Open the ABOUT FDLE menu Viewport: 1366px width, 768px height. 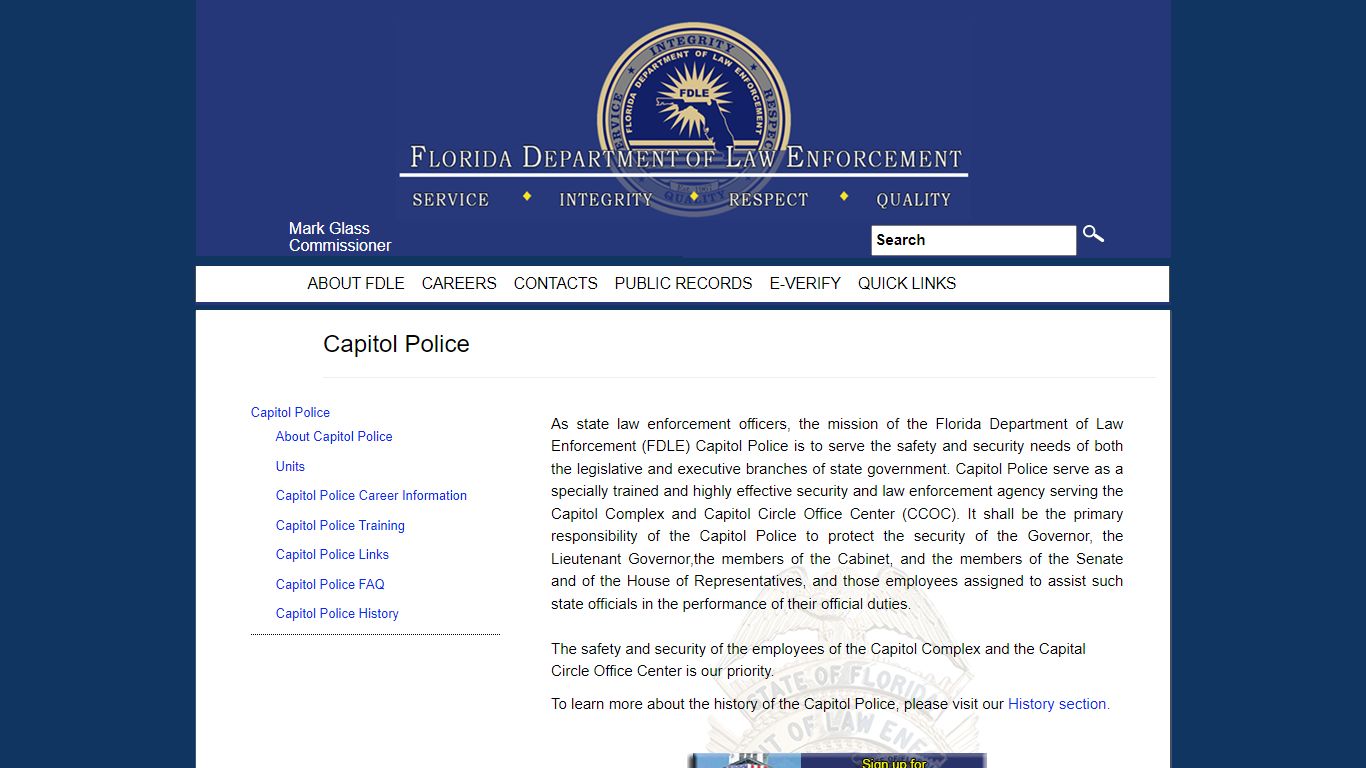[356, 283]
